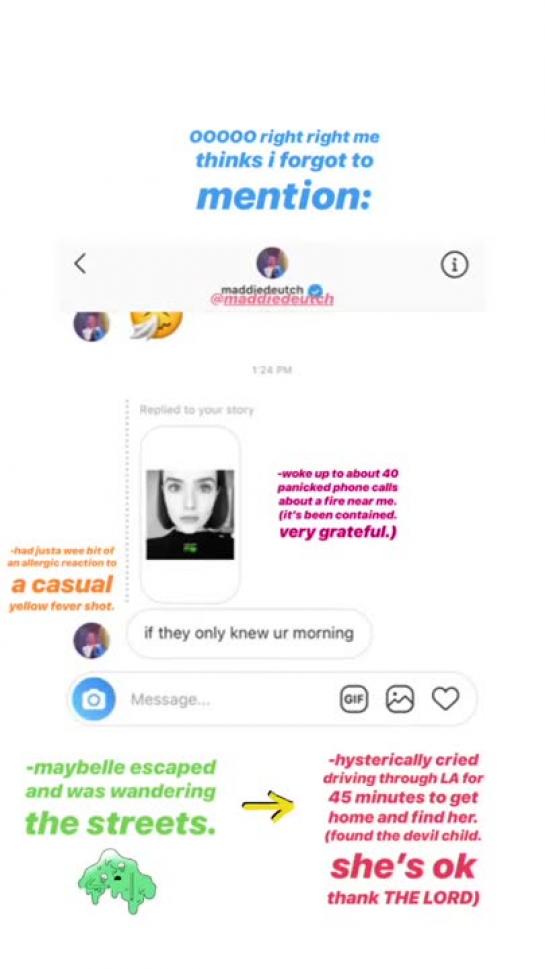Click the 1:24 PM timestamp

(272, 370)
